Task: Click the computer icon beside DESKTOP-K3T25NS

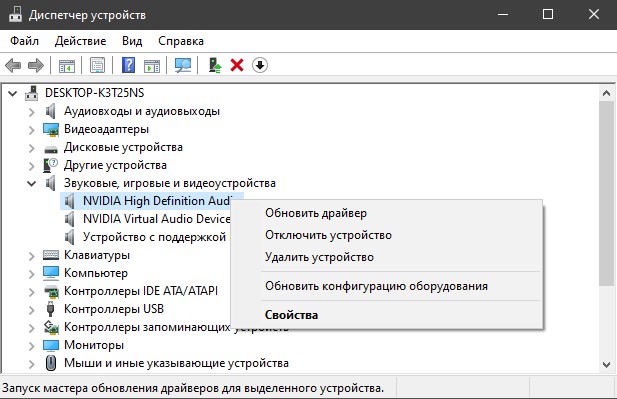Action: pyautogui.click(x=31, y=93)
